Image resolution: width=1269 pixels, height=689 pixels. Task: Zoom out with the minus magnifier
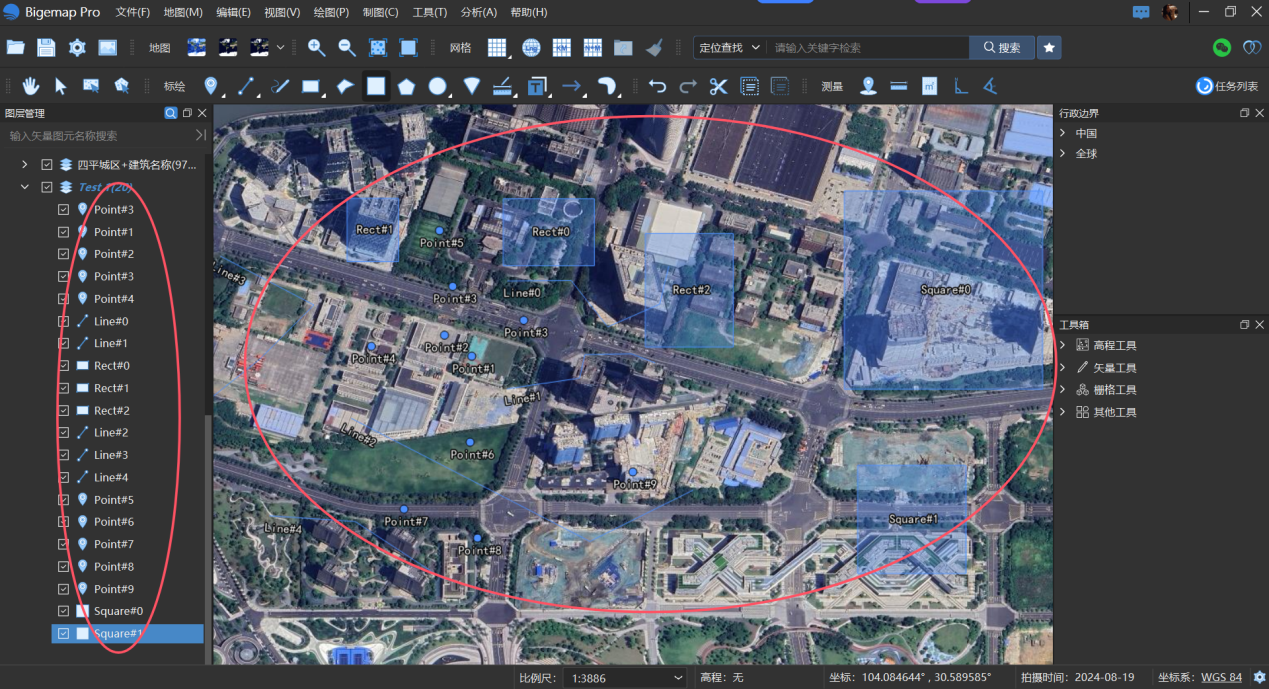pos(347,47)
